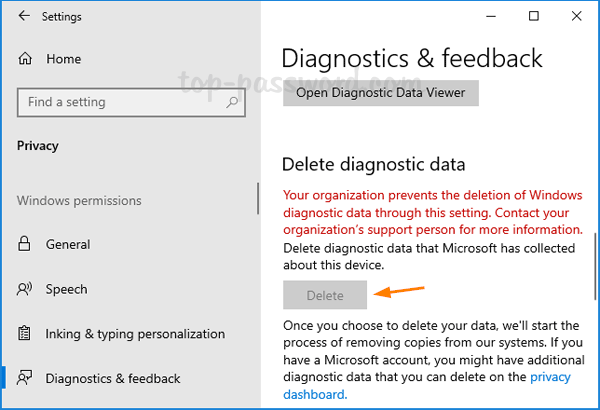600x410 pixels.
Task: Open Inking & typing personalization page
Action: pyautogui.click(x=135, y=334)
